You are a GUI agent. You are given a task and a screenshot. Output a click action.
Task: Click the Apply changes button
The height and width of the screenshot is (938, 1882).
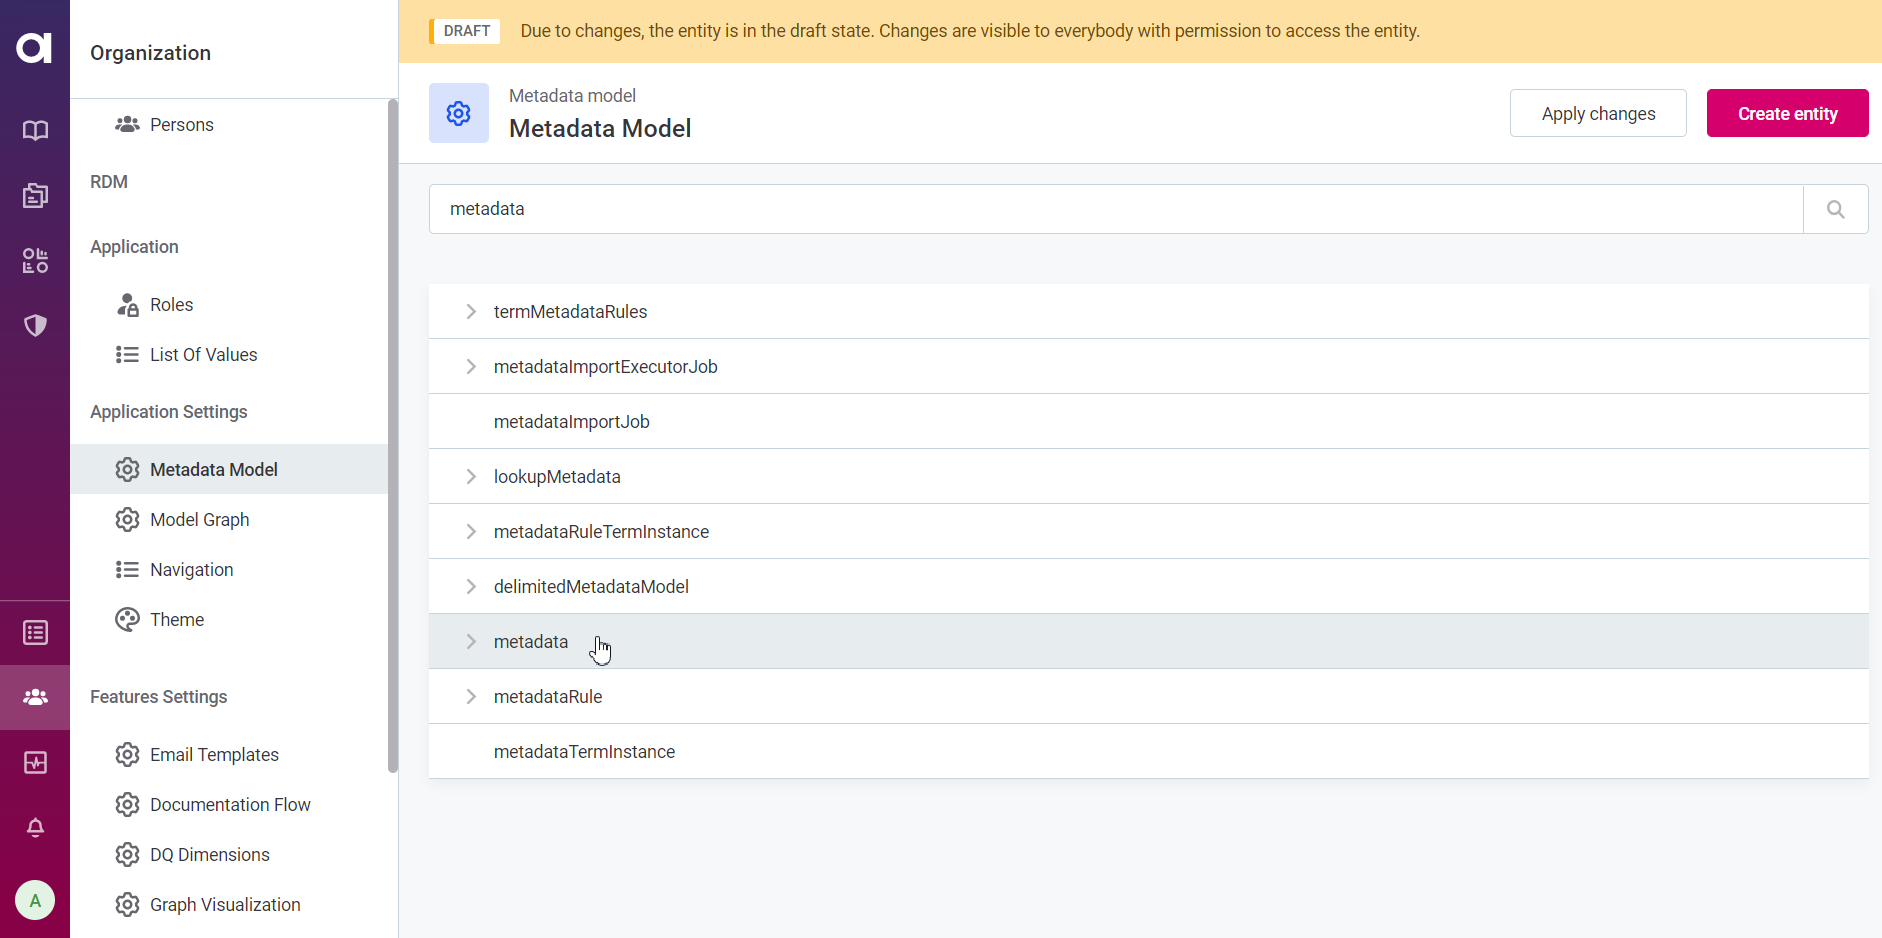[x=1598, y=113]
